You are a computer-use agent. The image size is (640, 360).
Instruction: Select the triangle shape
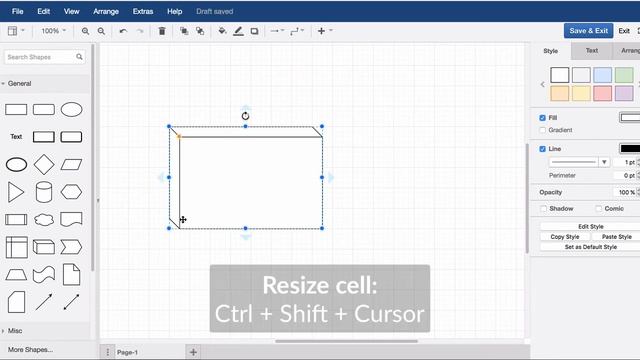(16, 192)
